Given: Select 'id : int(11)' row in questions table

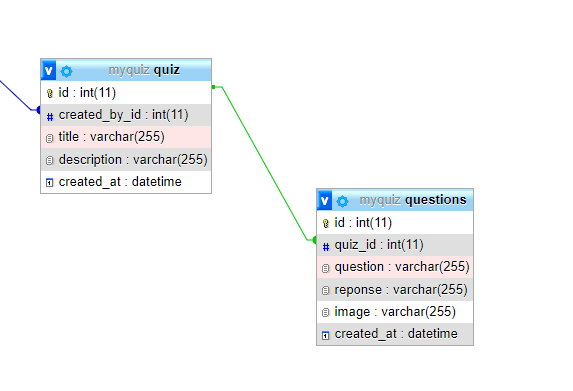Looking at the screenshot, I should click(x=395, y=223).
